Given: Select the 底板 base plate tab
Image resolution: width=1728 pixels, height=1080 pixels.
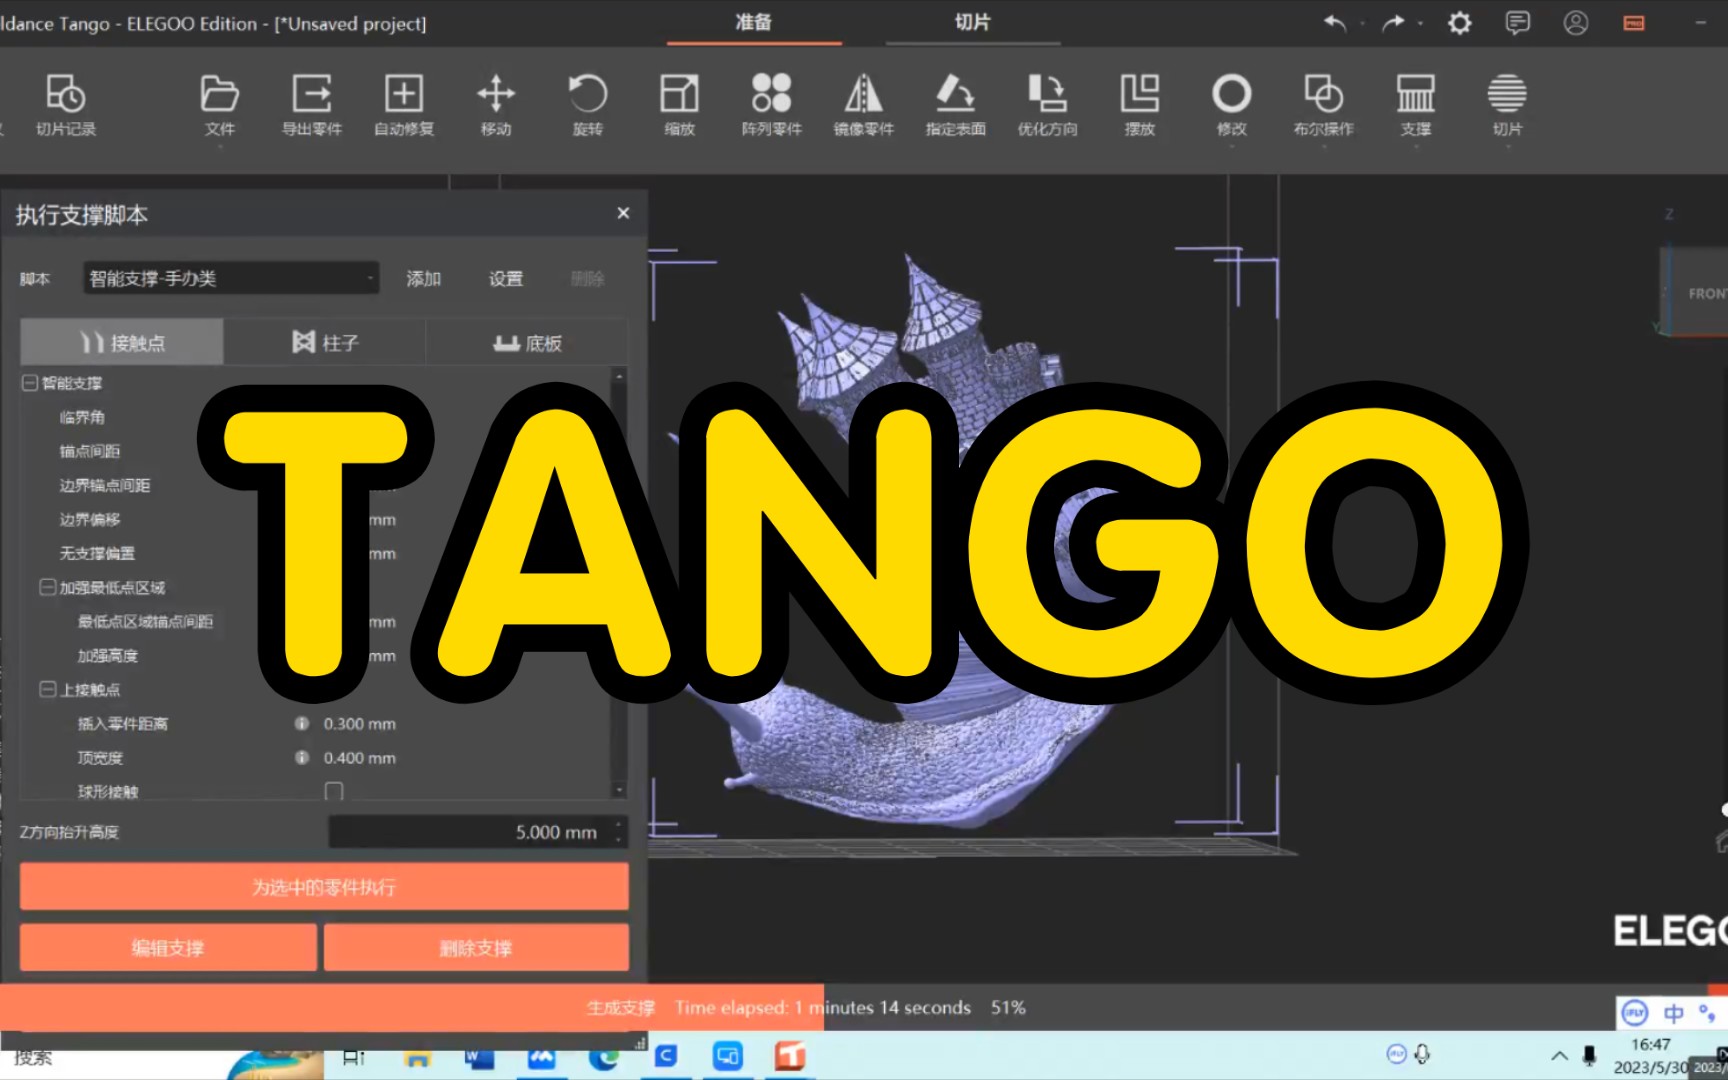Looking at the screenshot, I should coord(527,343).
